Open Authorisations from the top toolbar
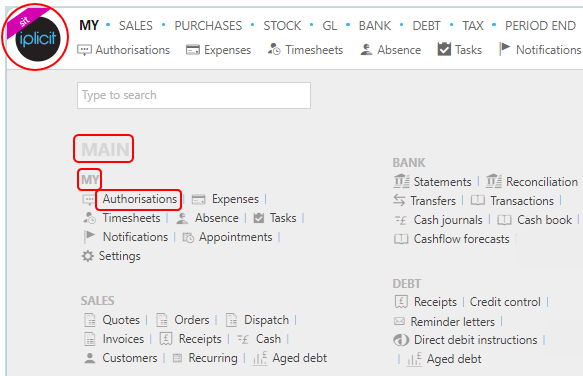Viewport: 583px width, 376px height. click(x=133, y=50)
